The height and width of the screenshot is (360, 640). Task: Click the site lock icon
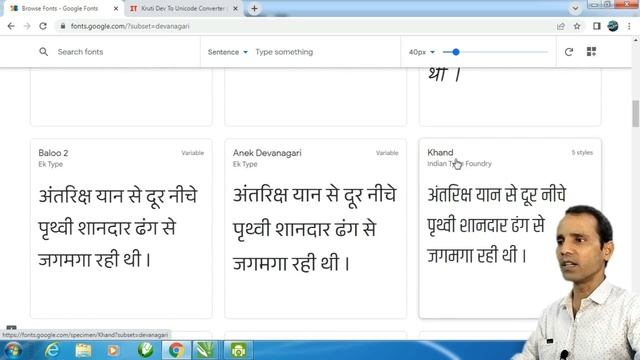pyautogui.click(x=63, y=26)
